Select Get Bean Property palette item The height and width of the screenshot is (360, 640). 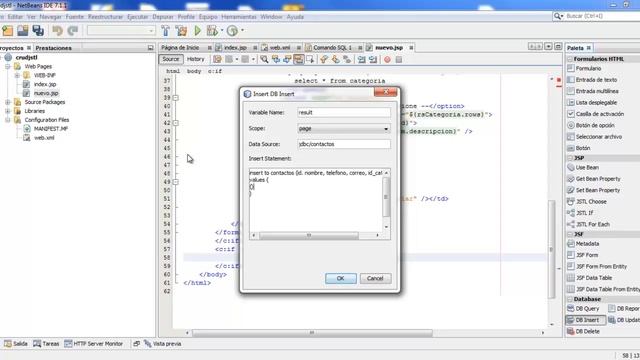tap(594, 179)
